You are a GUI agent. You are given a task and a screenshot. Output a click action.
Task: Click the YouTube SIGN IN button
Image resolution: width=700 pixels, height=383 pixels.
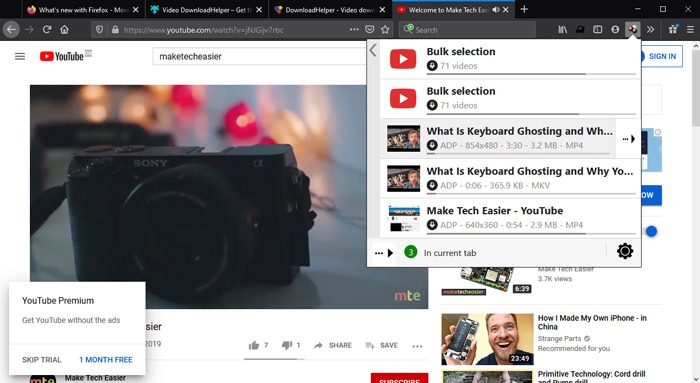tap(662, 56)
